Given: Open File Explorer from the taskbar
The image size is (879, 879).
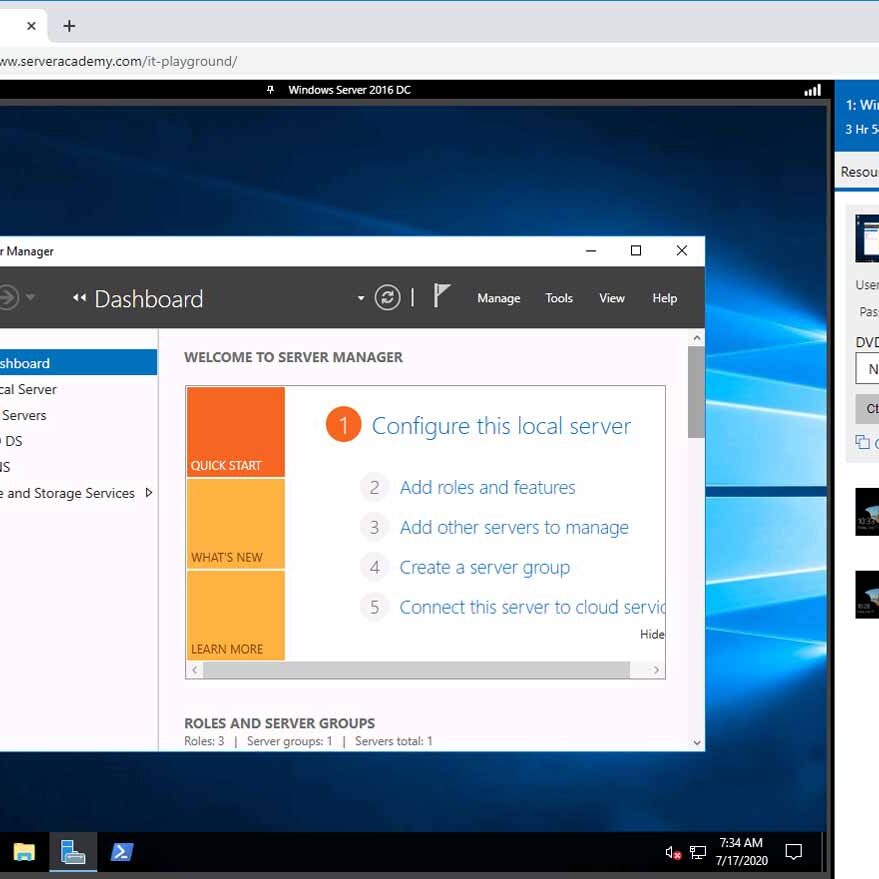Looking at the screenshot, I should point(24,852).
